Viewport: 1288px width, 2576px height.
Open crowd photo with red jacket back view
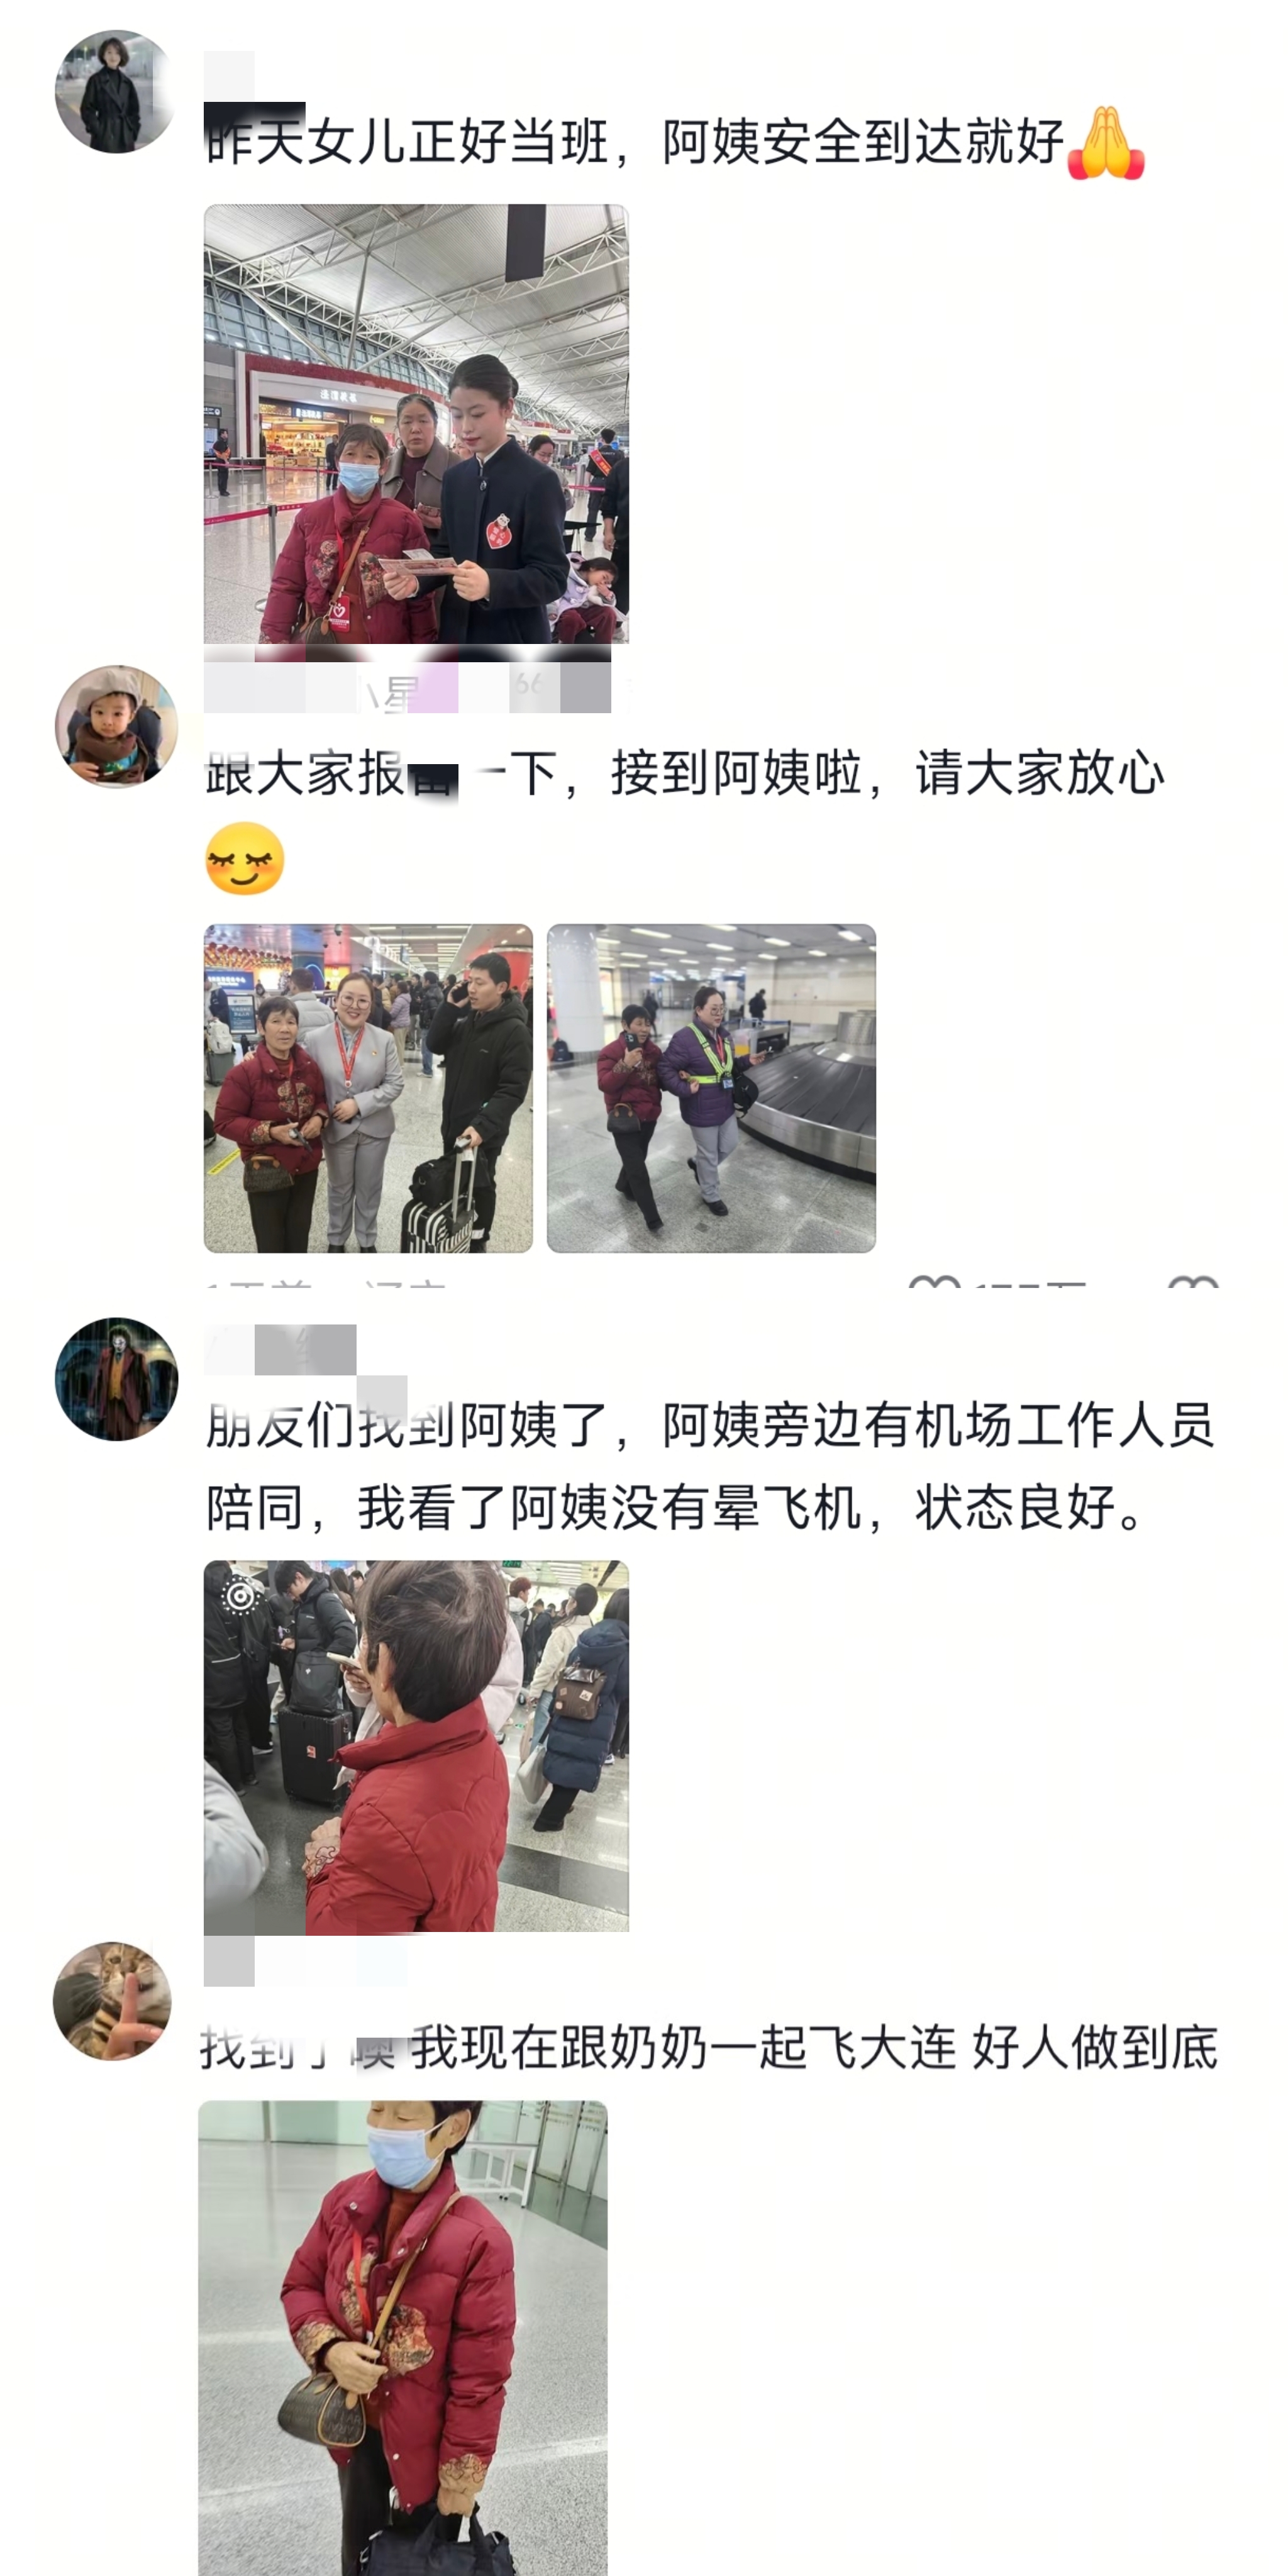(x=416, y=1746)
